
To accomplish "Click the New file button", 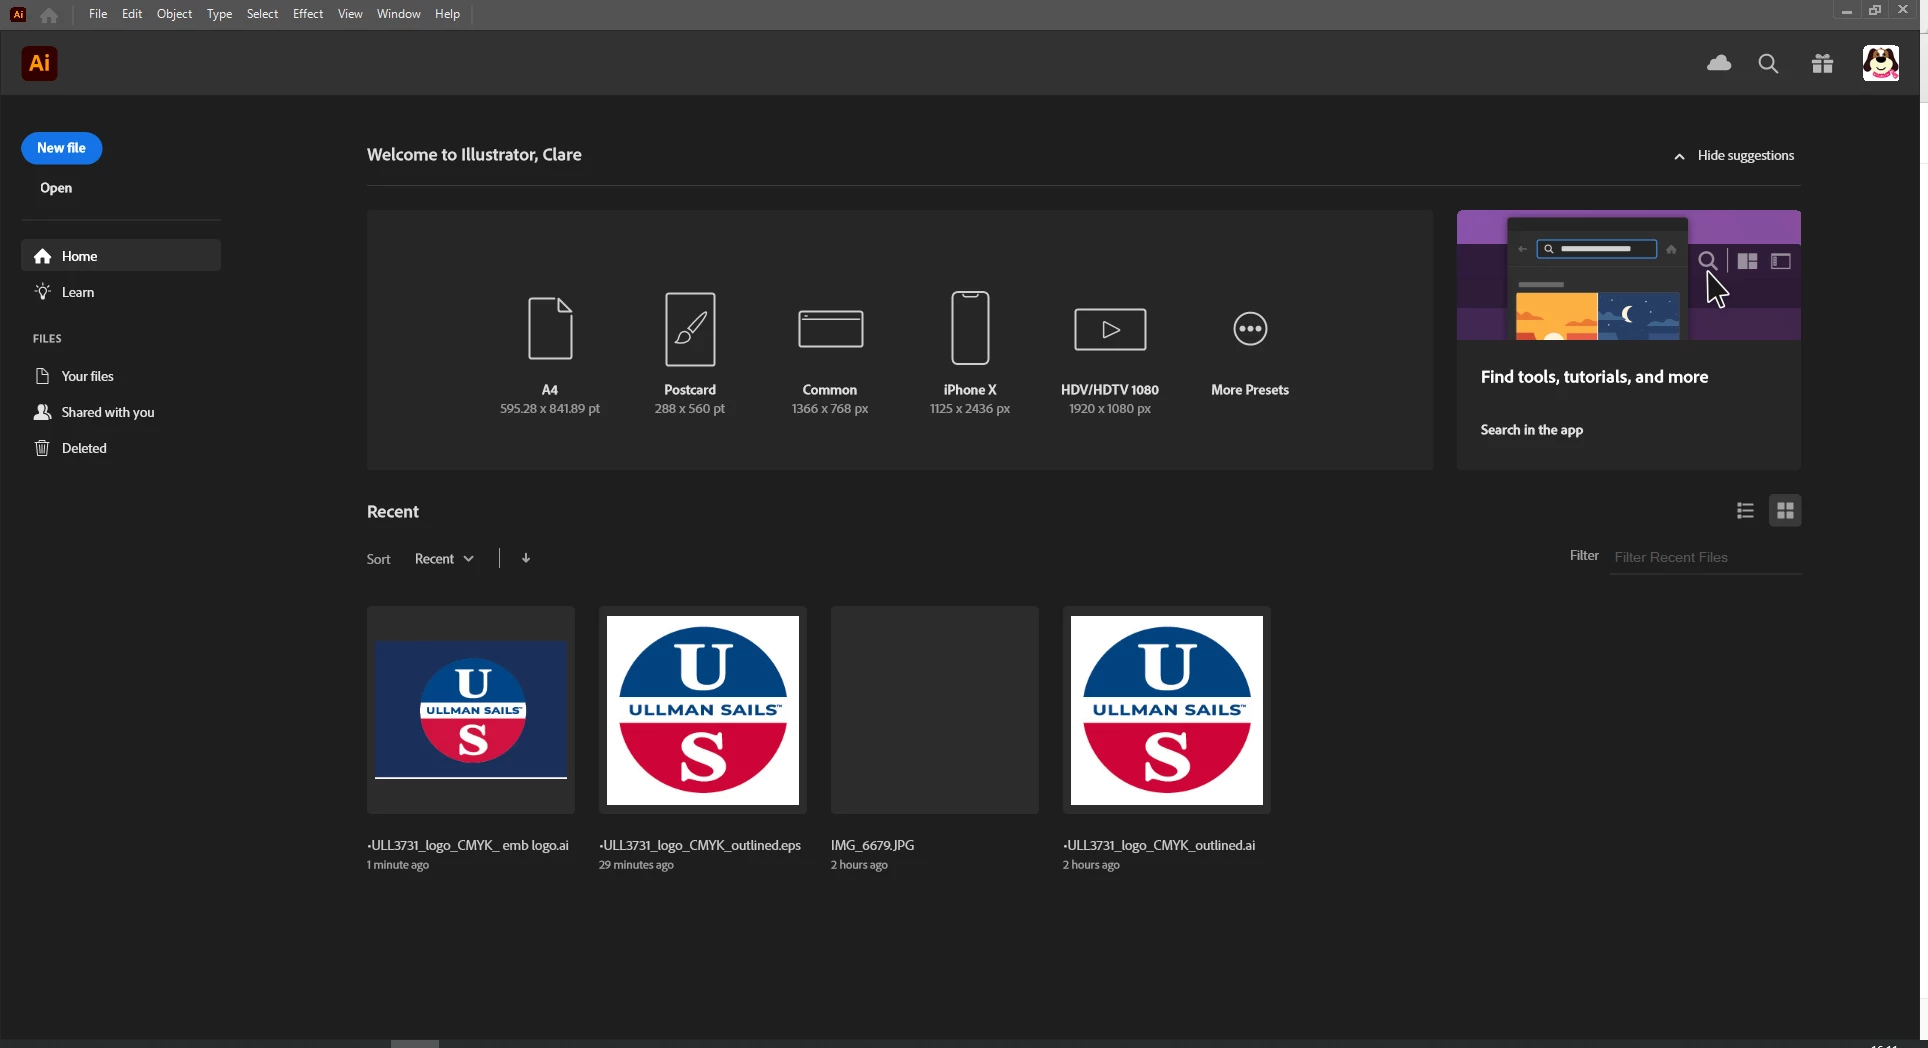I will [x=62, y=148].
